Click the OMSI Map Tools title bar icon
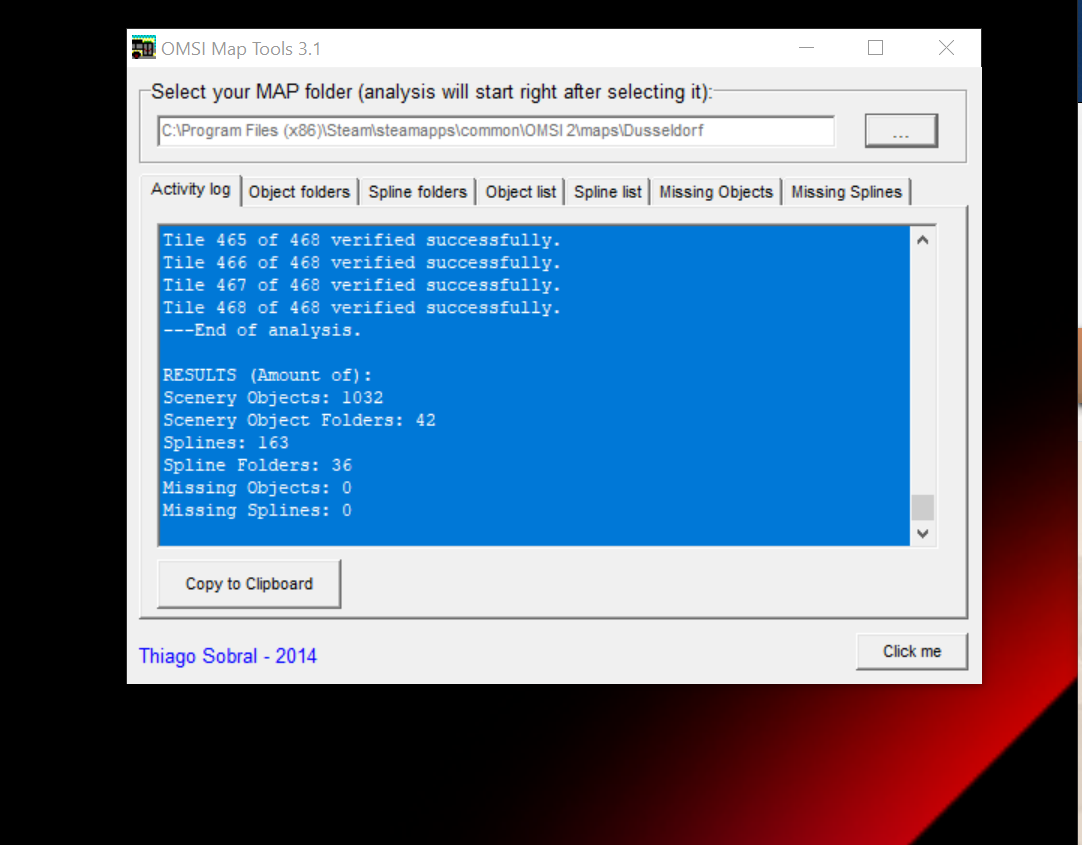The width and height of the screenshot is (1082, 845). 144,48
